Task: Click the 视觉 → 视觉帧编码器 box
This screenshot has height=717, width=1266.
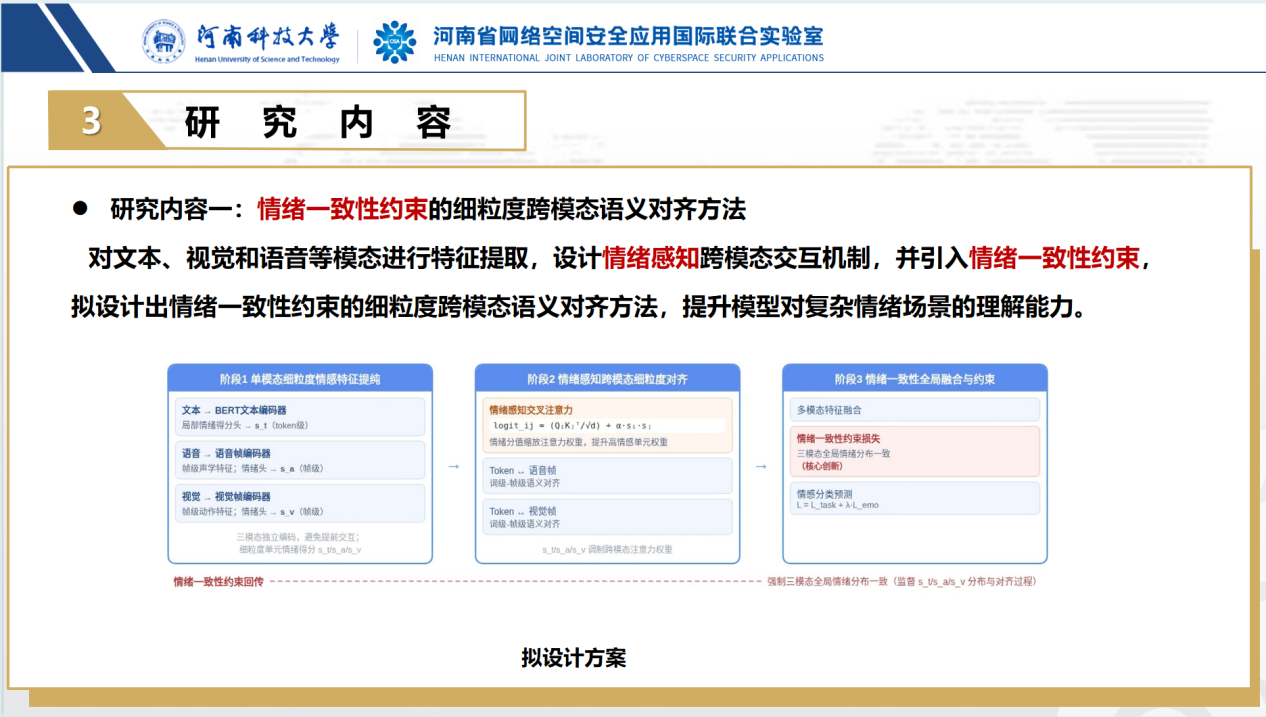Action: pos(300,503)
